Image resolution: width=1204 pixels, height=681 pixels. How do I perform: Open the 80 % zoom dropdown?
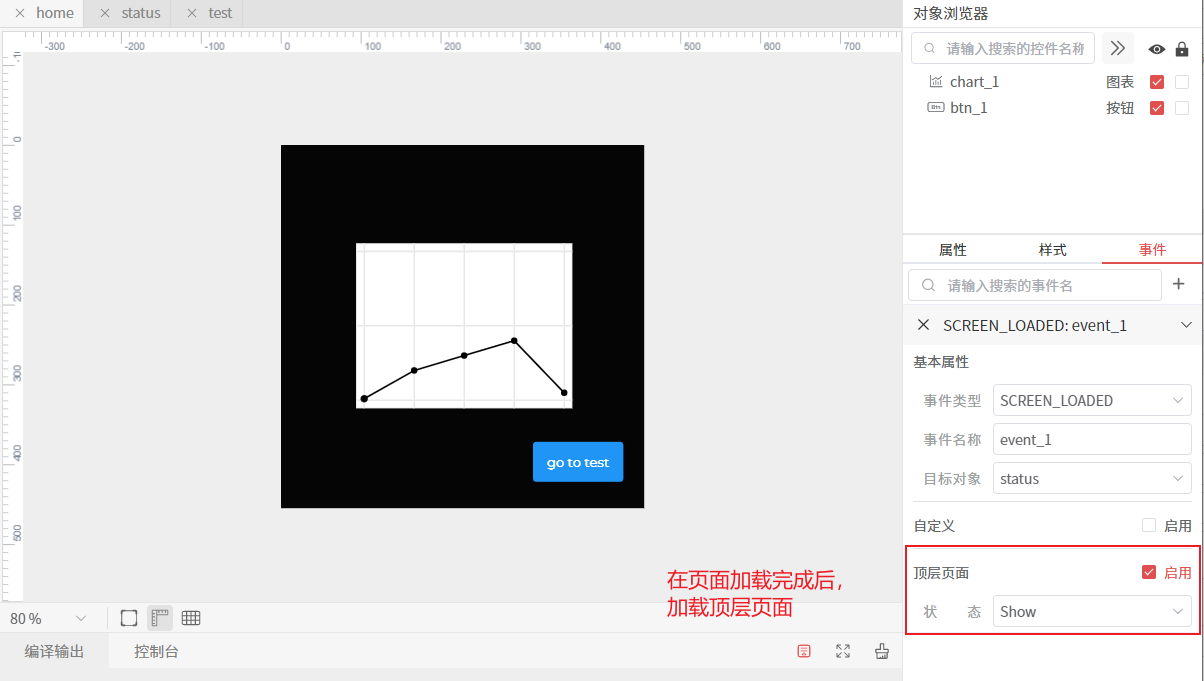click(x=49, y=618)
